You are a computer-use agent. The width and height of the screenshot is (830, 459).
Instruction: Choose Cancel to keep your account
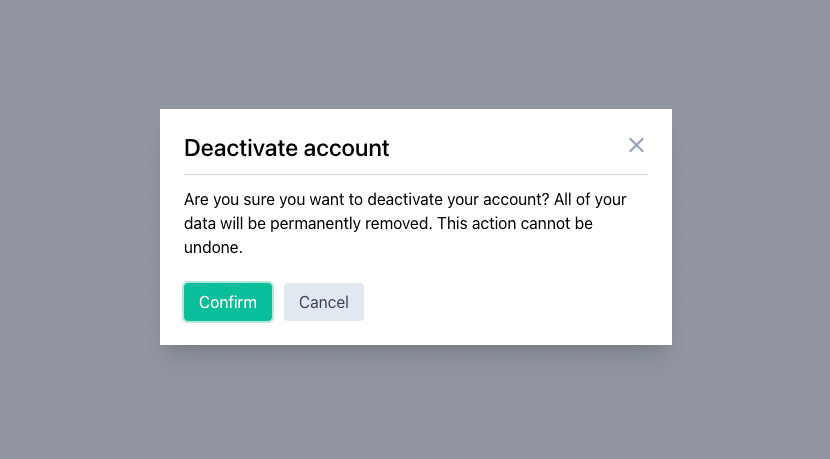pos(323,302)
